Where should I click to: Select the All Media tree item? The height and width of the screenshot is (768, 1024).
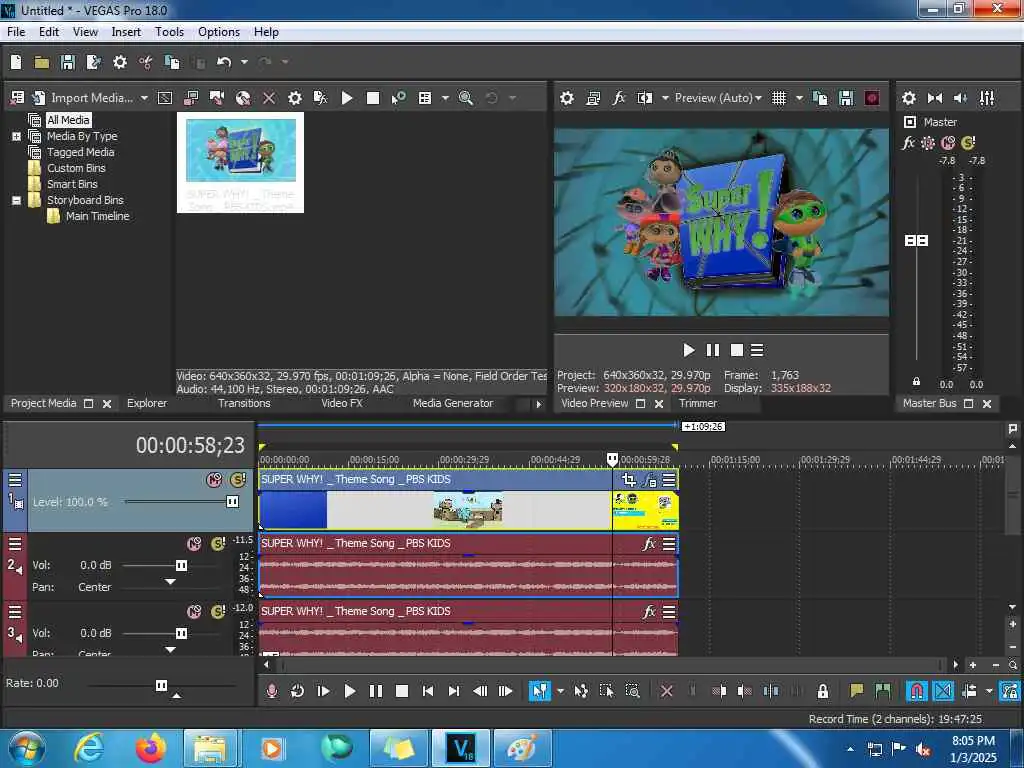click(x=68, y=120)
